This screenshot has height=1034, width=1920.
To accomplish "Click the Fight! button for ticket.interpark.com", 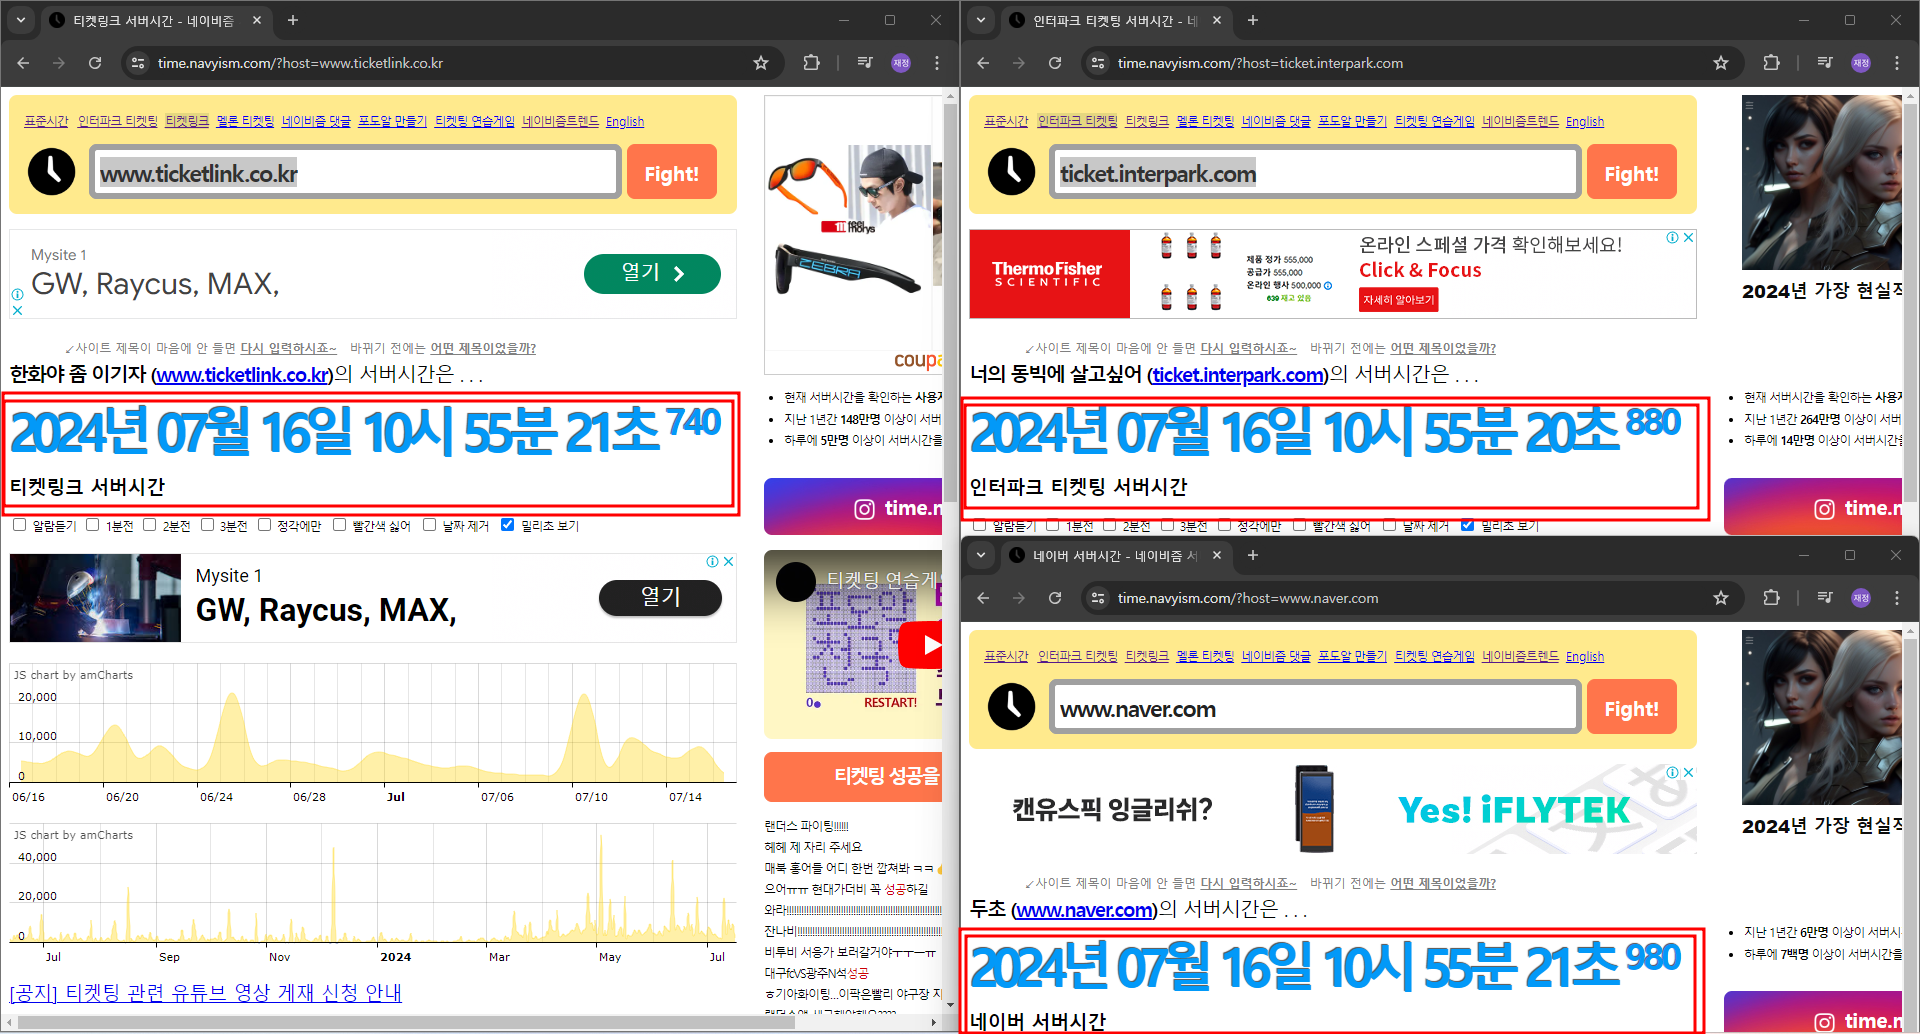I will (1632, 171).
